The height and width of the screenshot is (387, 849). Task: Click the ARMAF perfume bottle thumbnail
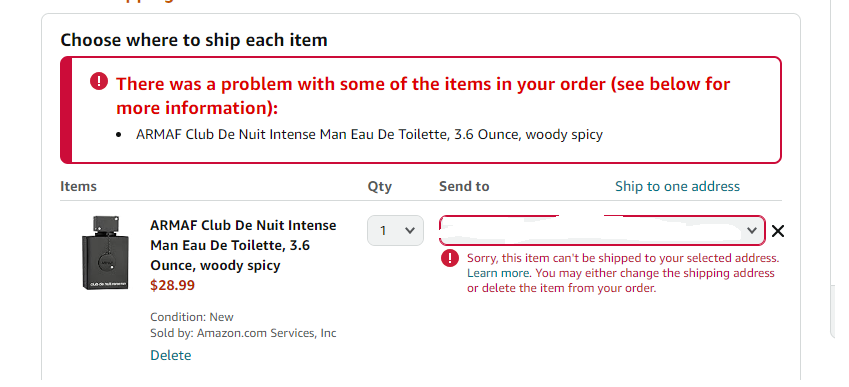106,253
